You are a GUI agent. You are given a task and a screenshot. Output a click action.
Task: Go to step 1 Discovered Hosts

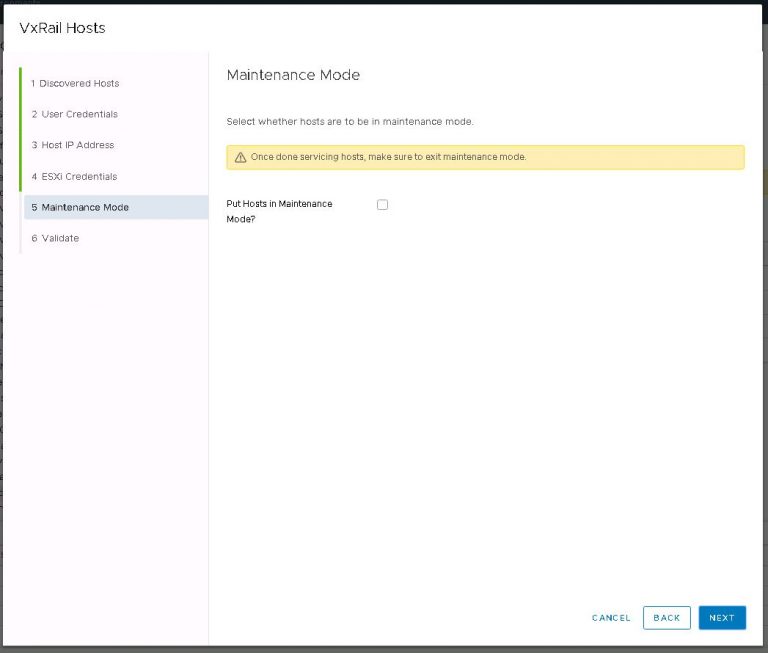coord(75,83)
